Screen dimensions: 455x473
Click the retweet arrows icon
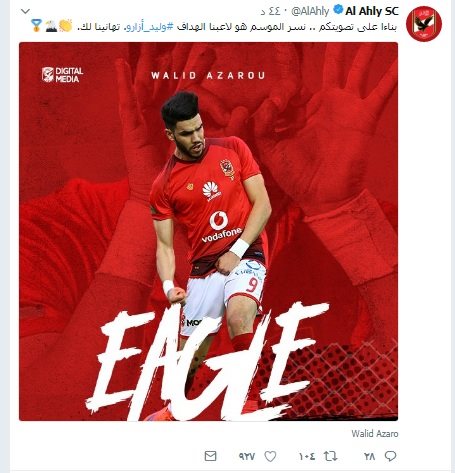331,456
